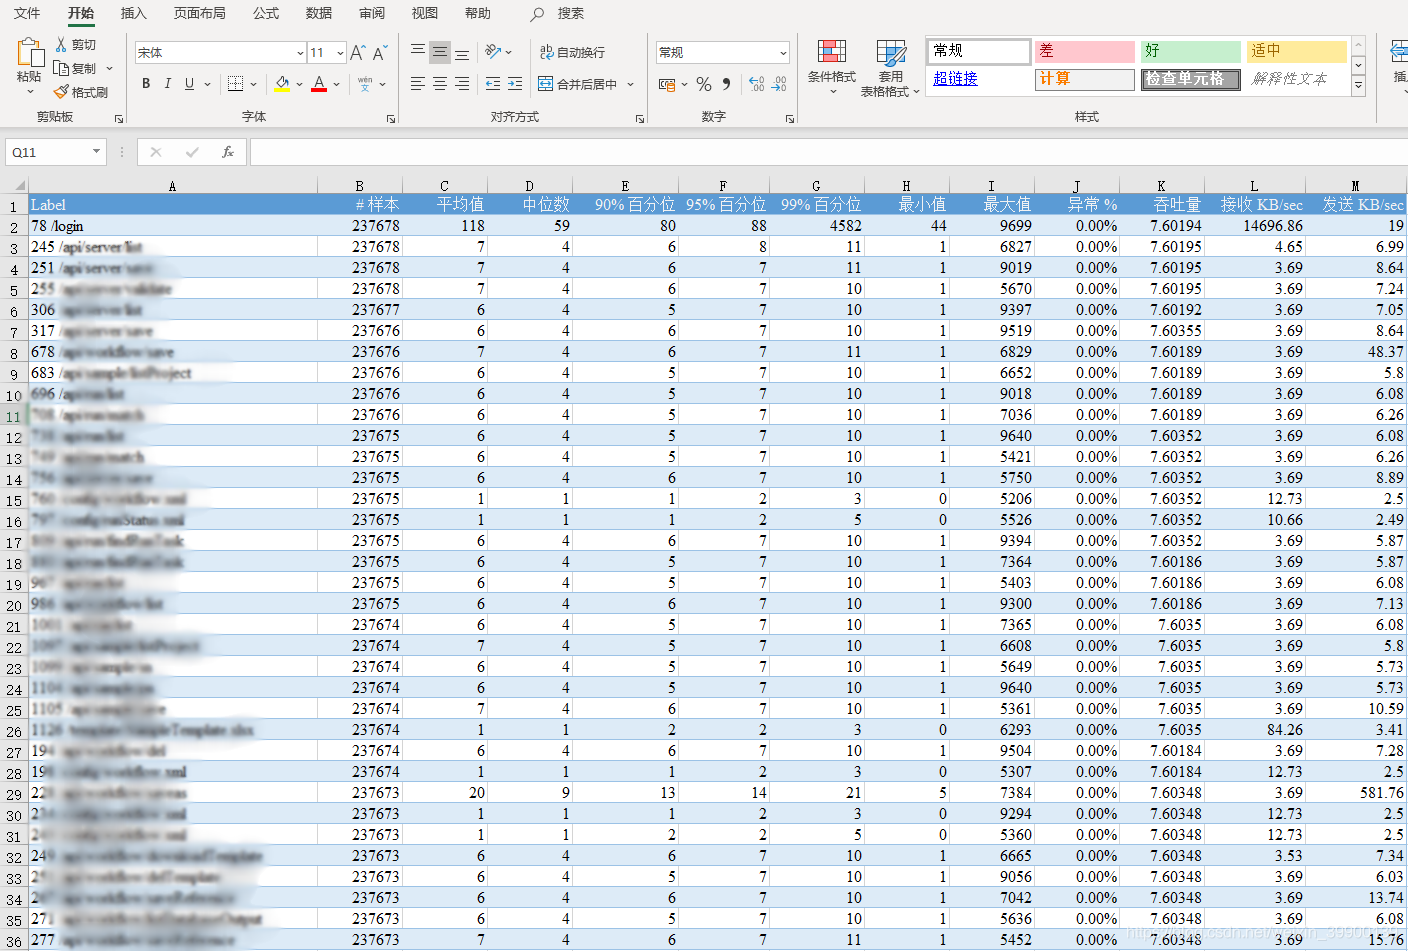Select the Format Painter (格式刷) brush
This screenshot has height=951, width=1408.
point(61,92)
